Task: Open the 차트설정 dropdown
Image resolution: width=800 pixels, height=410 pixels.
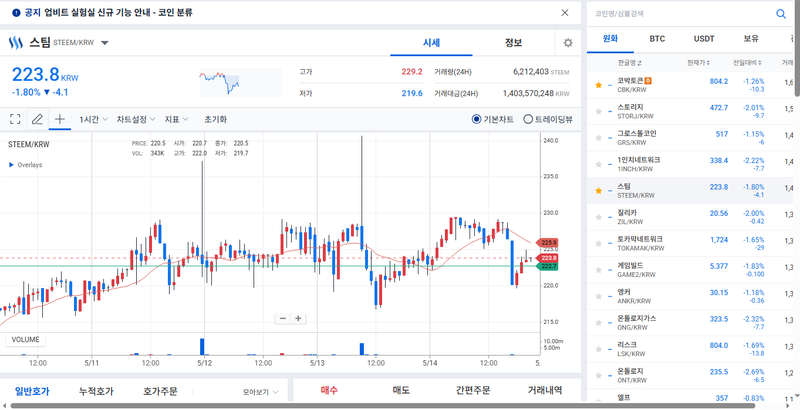Action: pos(136,119)
